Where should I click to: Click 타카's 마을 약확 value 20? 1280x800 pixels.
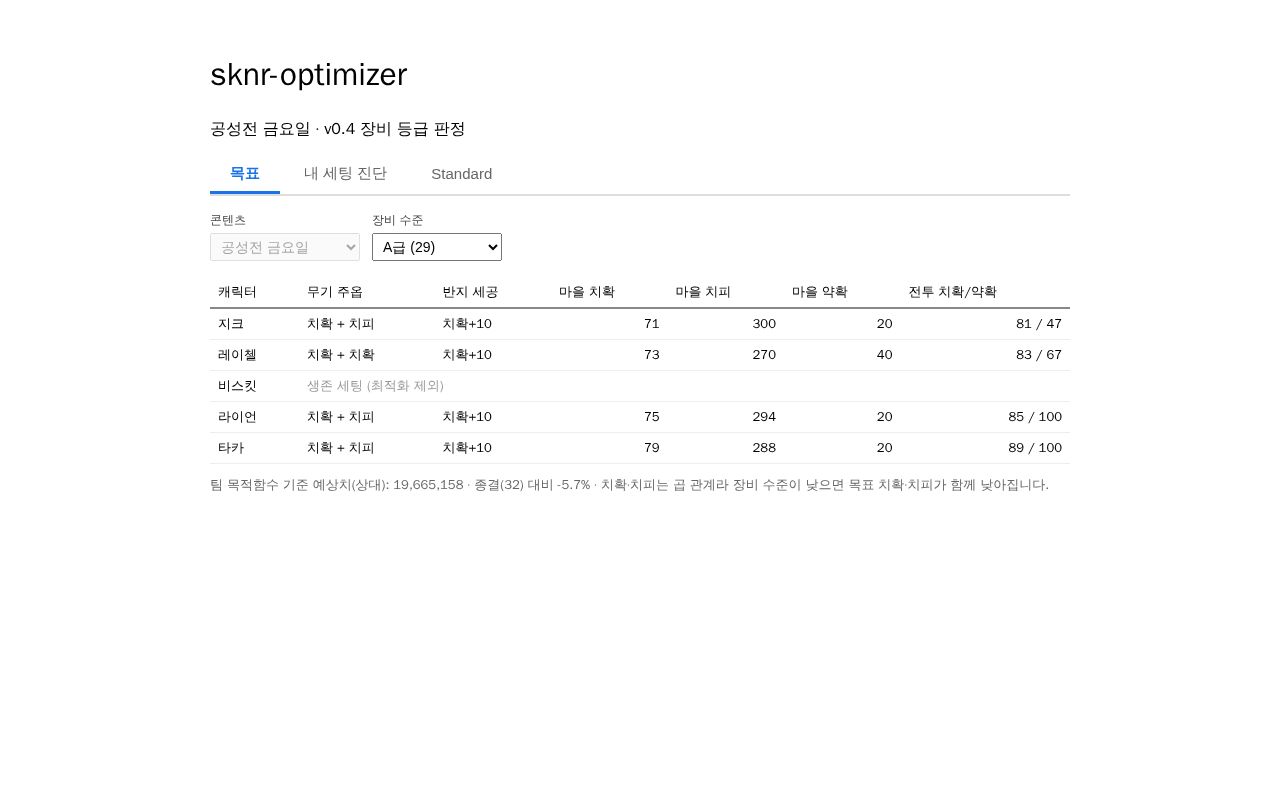click(x=885, y=448)
